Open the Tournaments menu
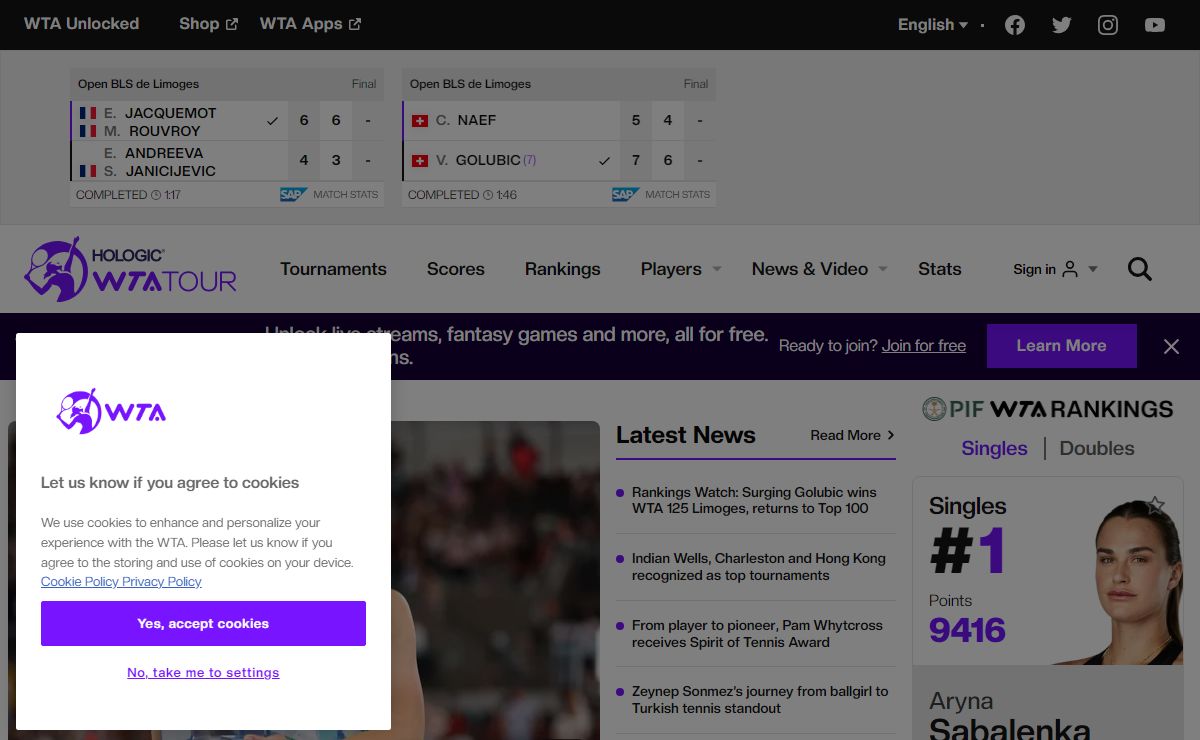Image resolution: width=1200 pixels, height=740 pixels. pyautogui.click(x=333, y=269)
